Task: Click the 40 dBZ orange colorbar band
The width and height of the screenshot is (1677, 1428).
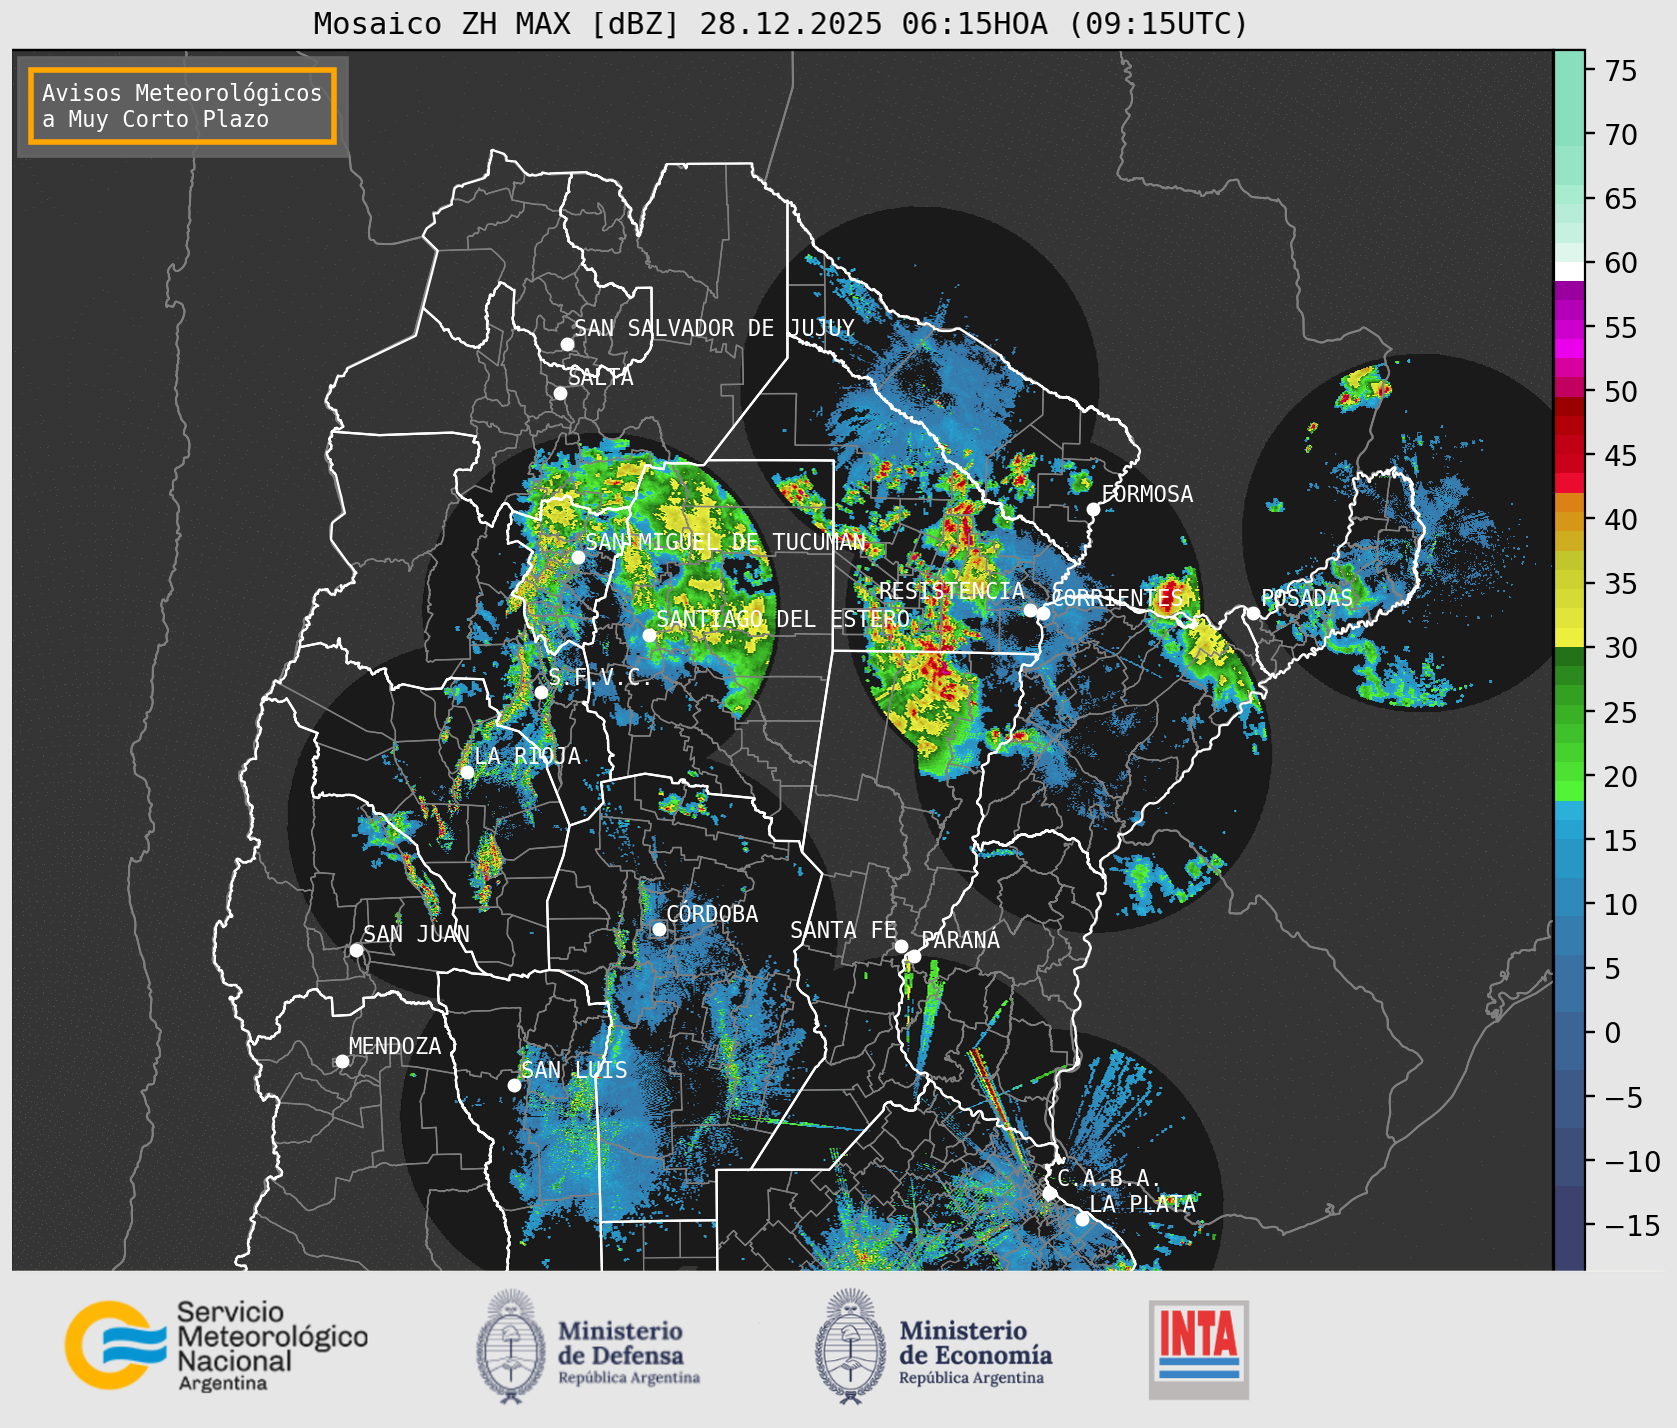Action: click(1569, 521)
